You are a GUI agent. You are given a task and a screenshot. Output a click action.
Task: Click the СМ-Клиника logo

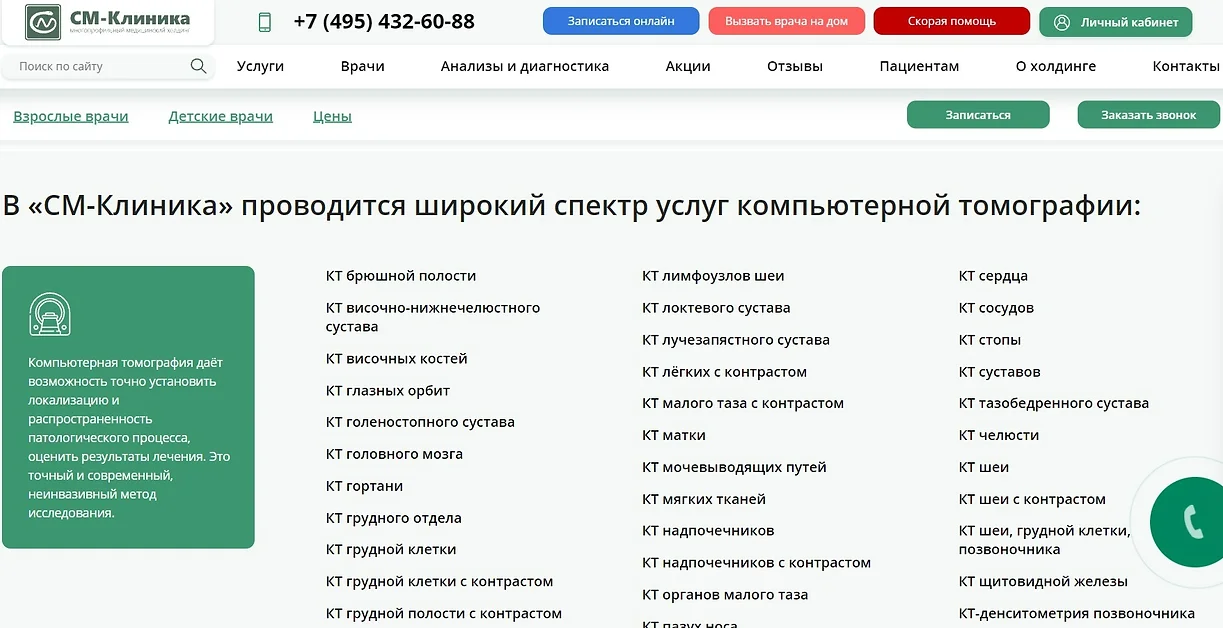107,21
